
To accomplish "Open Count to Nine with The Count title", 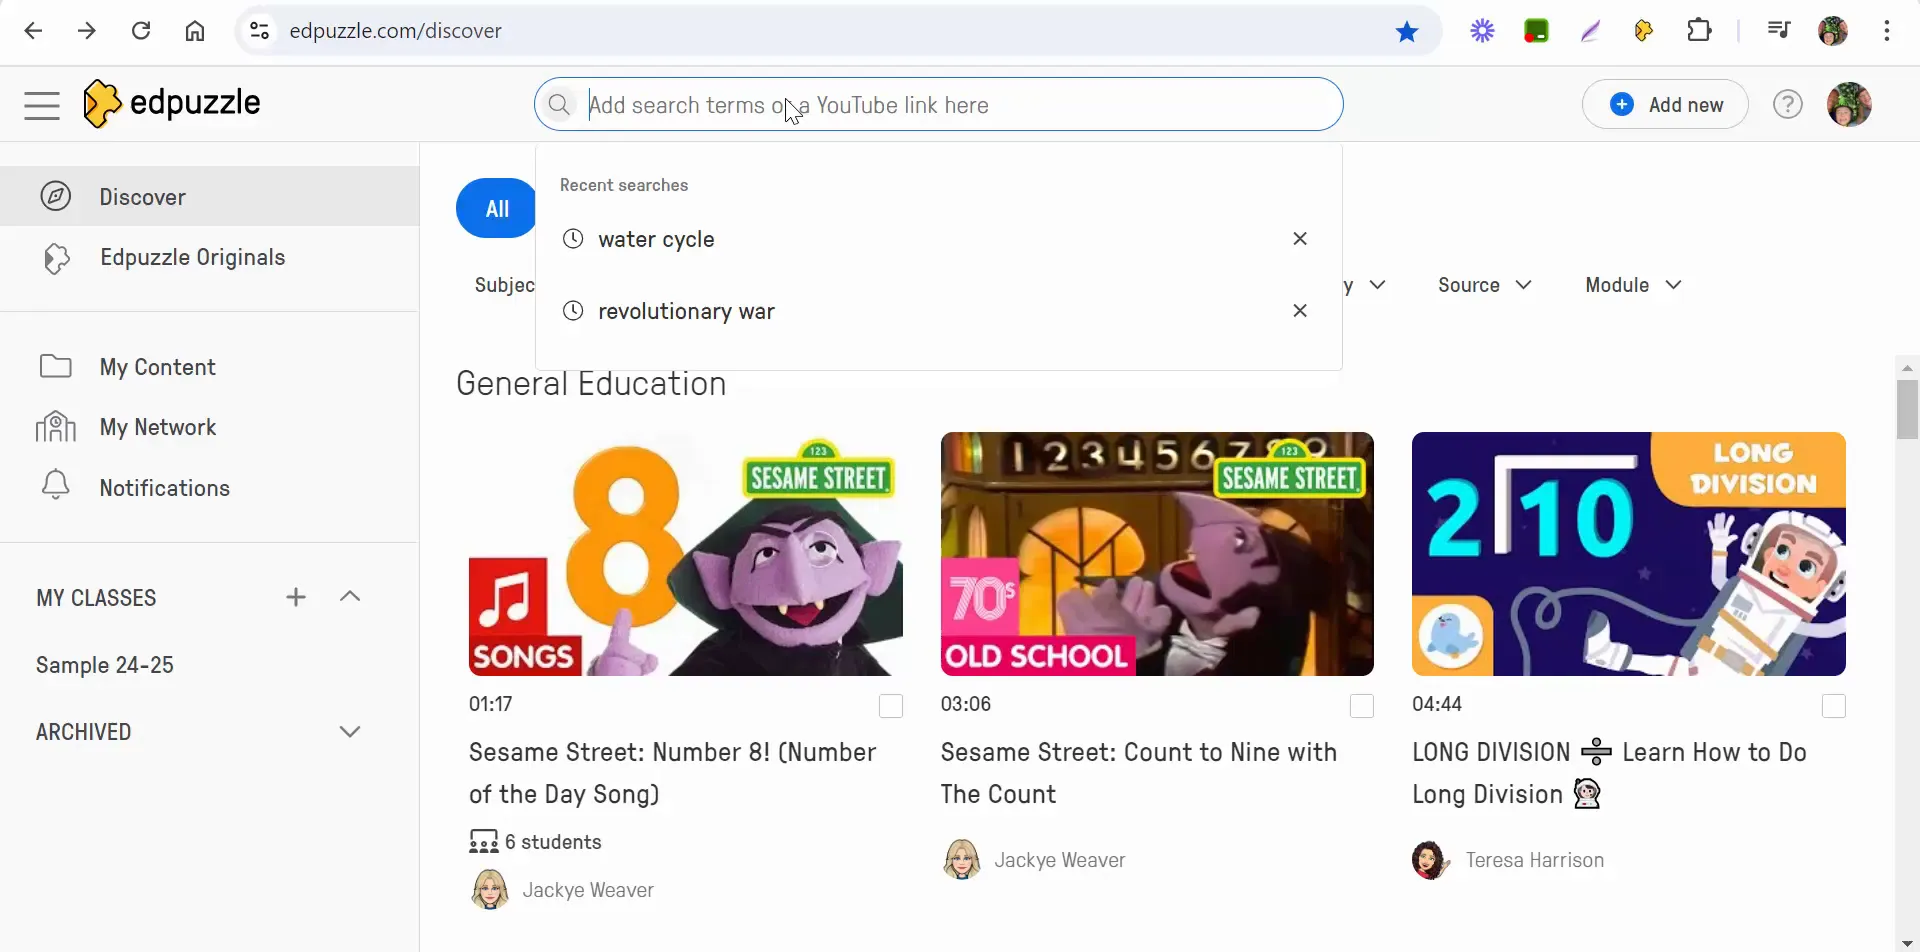I will click(1139, 773).
